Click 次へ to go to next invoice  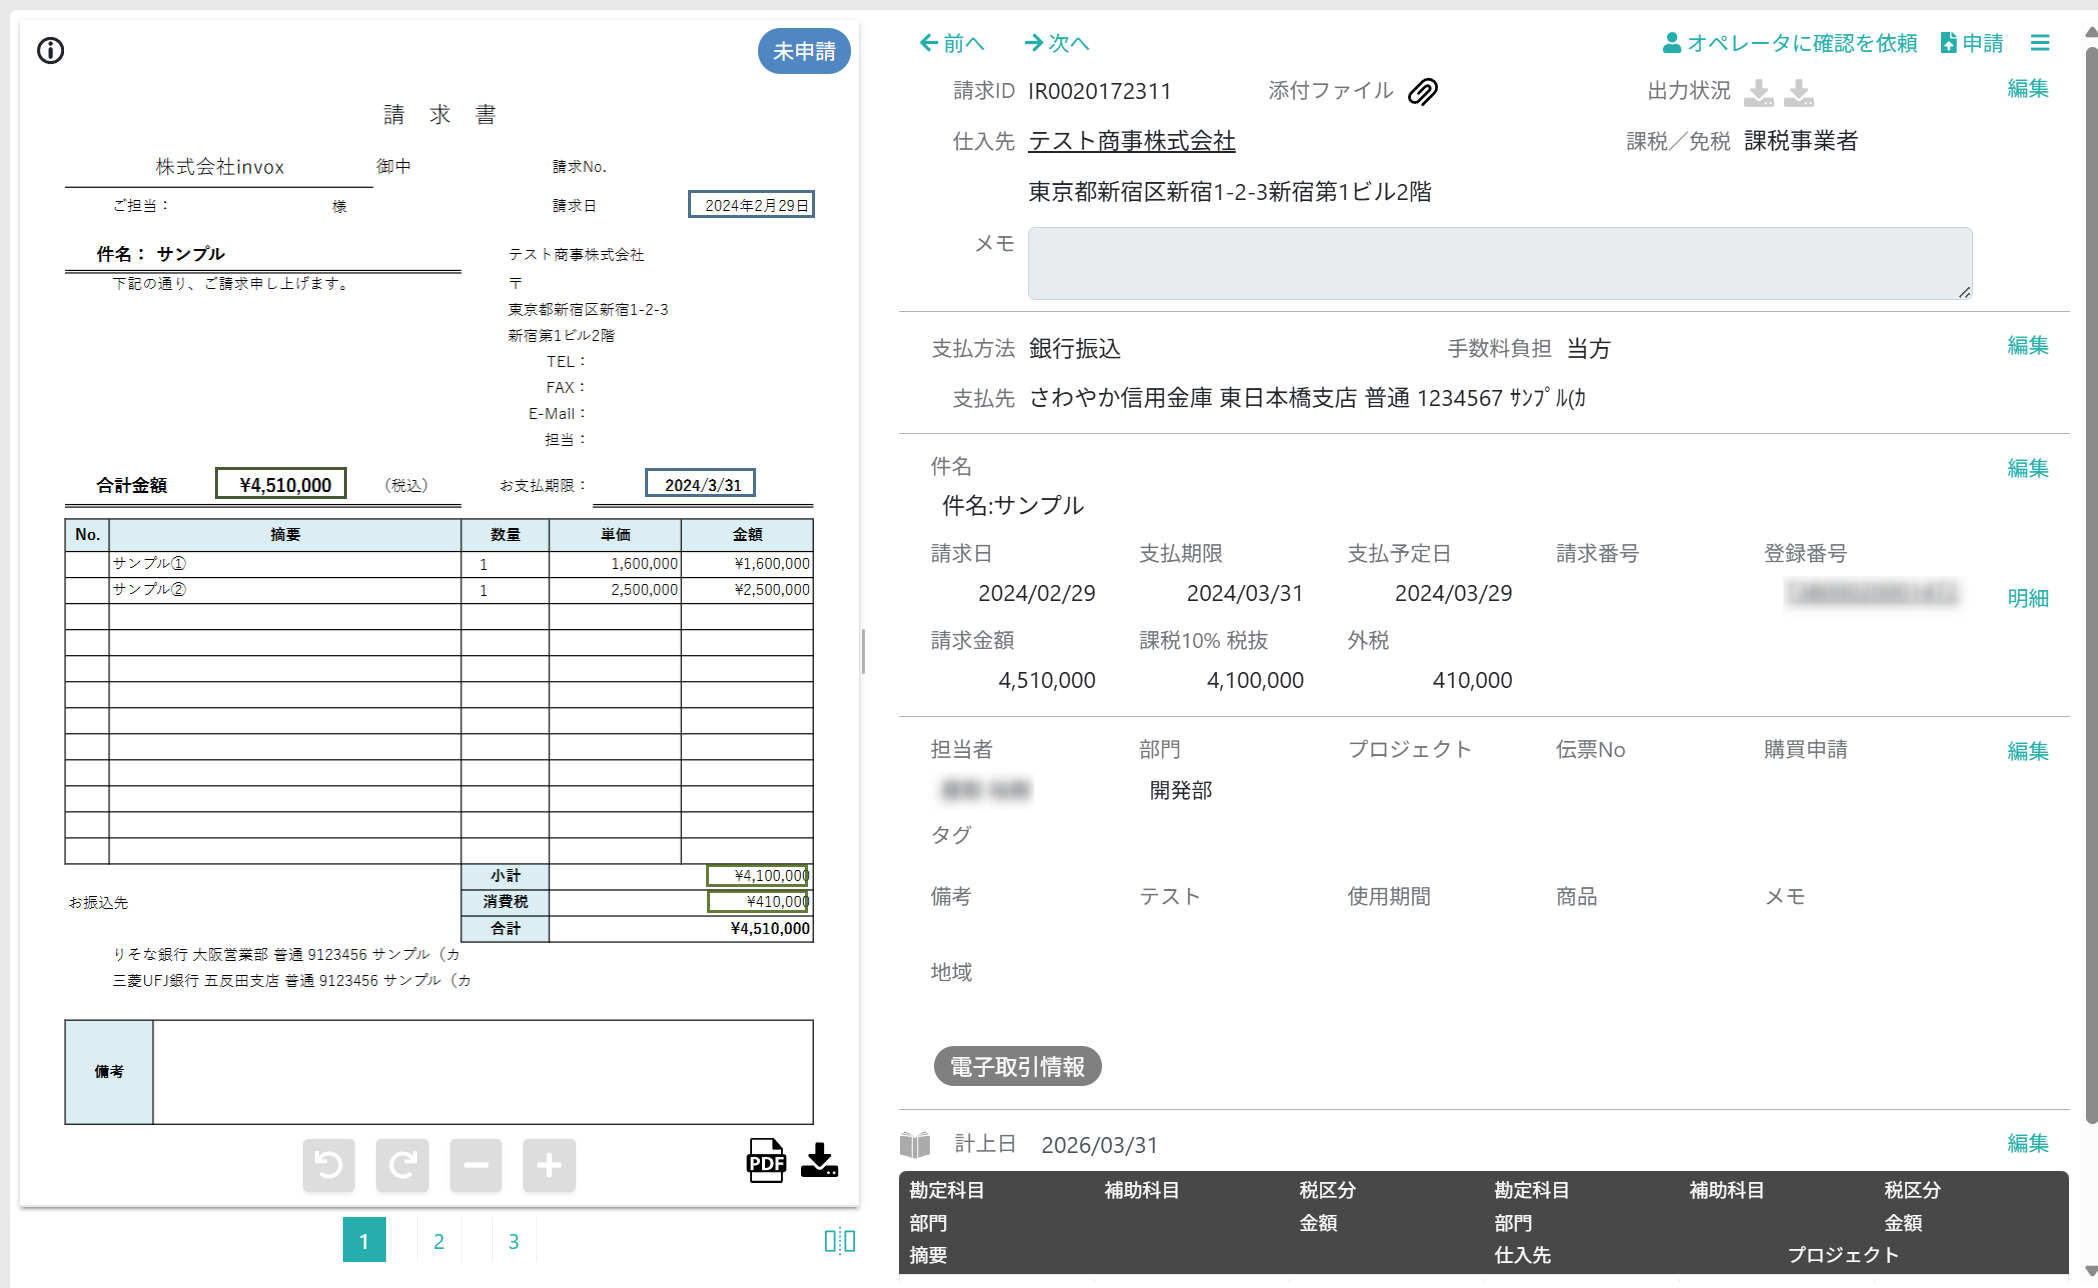(1057, 43)
